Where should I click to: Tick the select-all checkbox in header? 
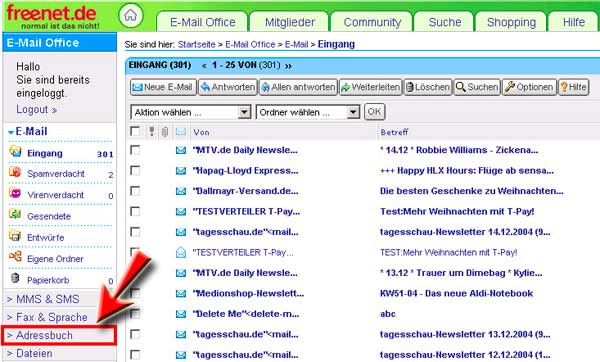click(x=135, y=131)
